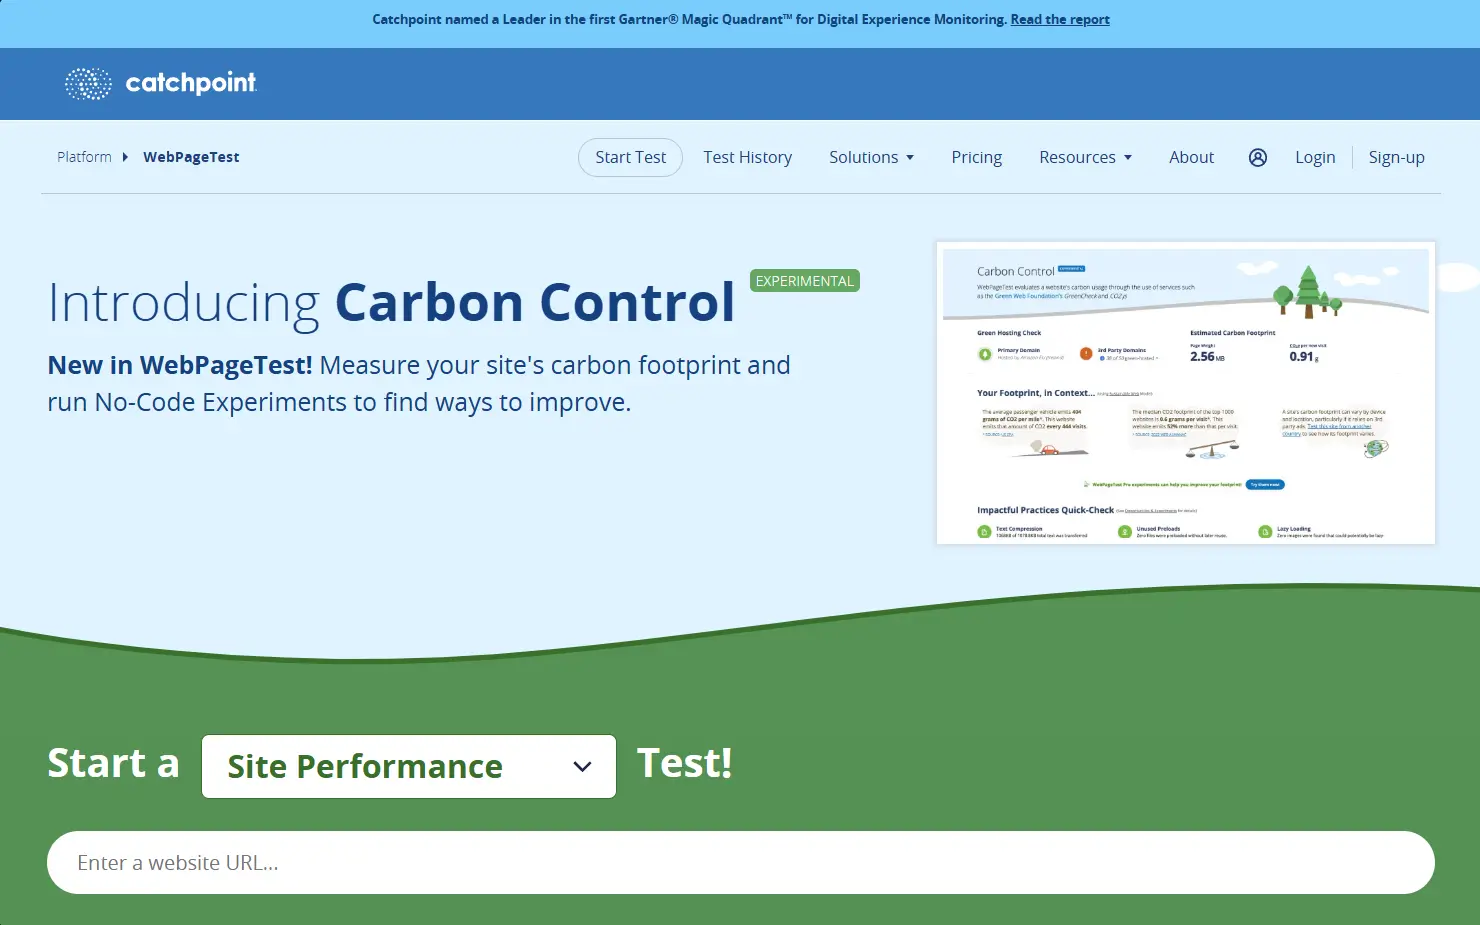Expand the Solutions menu
Viewport: 1480px width, 925px height.
point(871,157)
